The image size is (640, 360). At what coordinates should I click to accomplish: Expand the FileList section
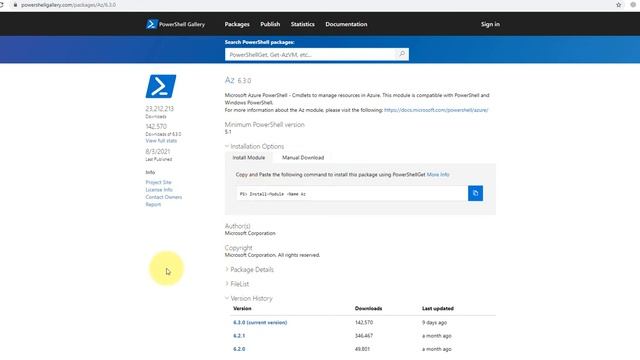point(237,284)
